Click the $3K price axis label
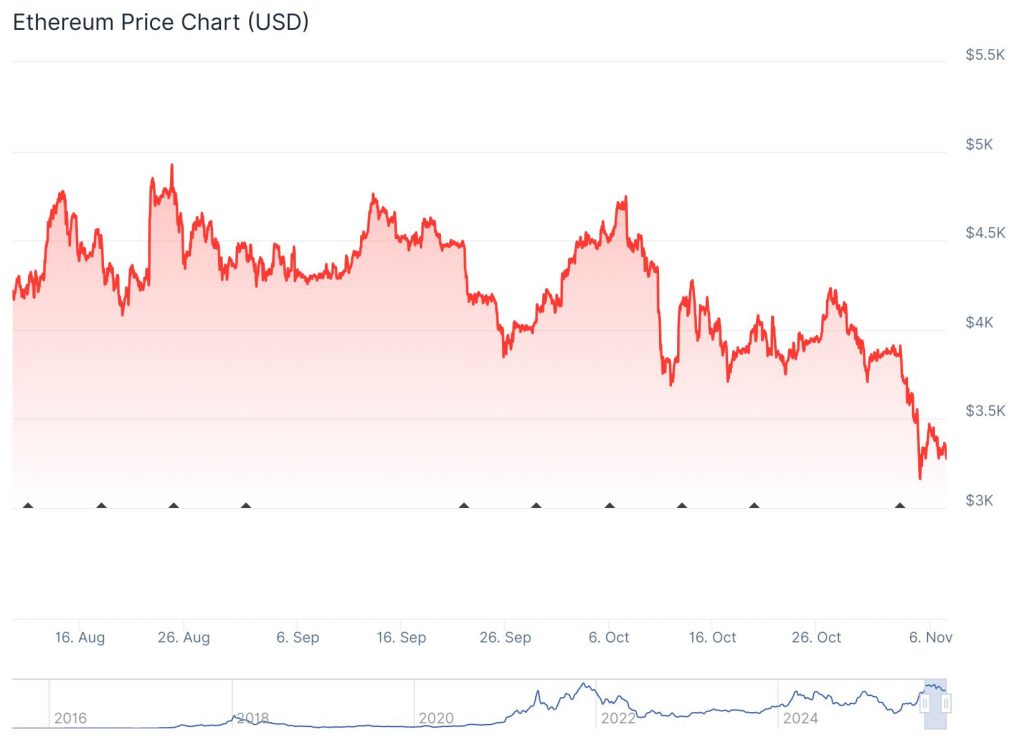Image resolution: width=1024 pixels, height=747 pixels. [979, 500]
